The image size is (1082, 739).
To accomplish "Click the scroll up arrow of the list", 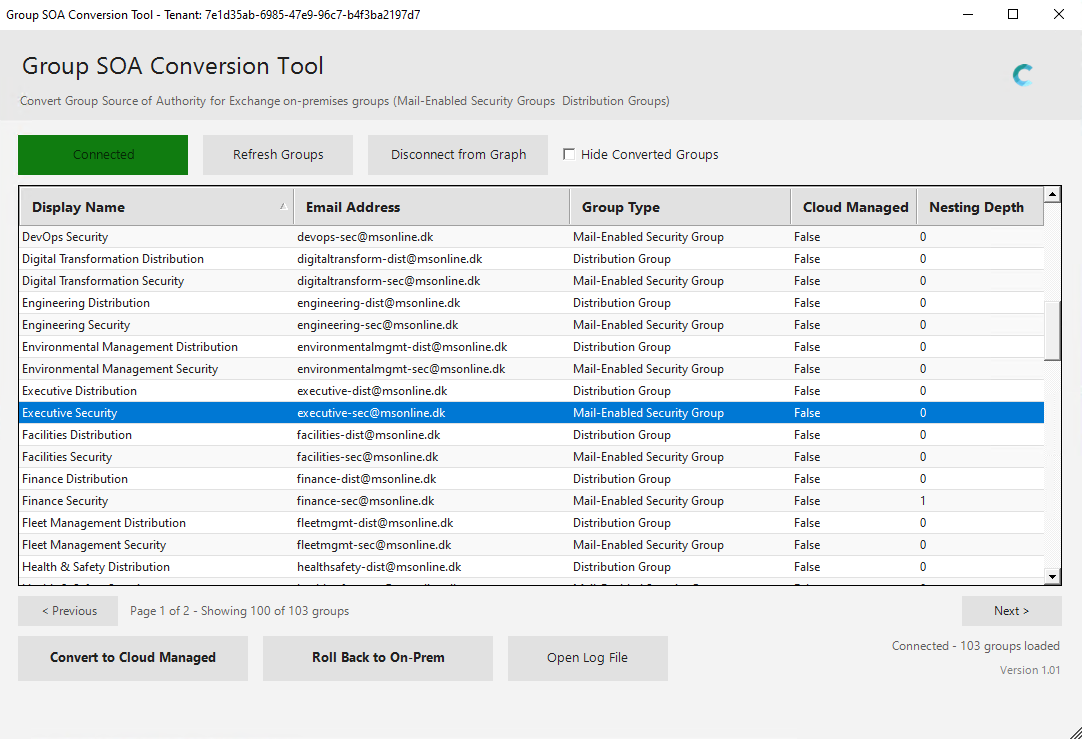I will 1052,194.
